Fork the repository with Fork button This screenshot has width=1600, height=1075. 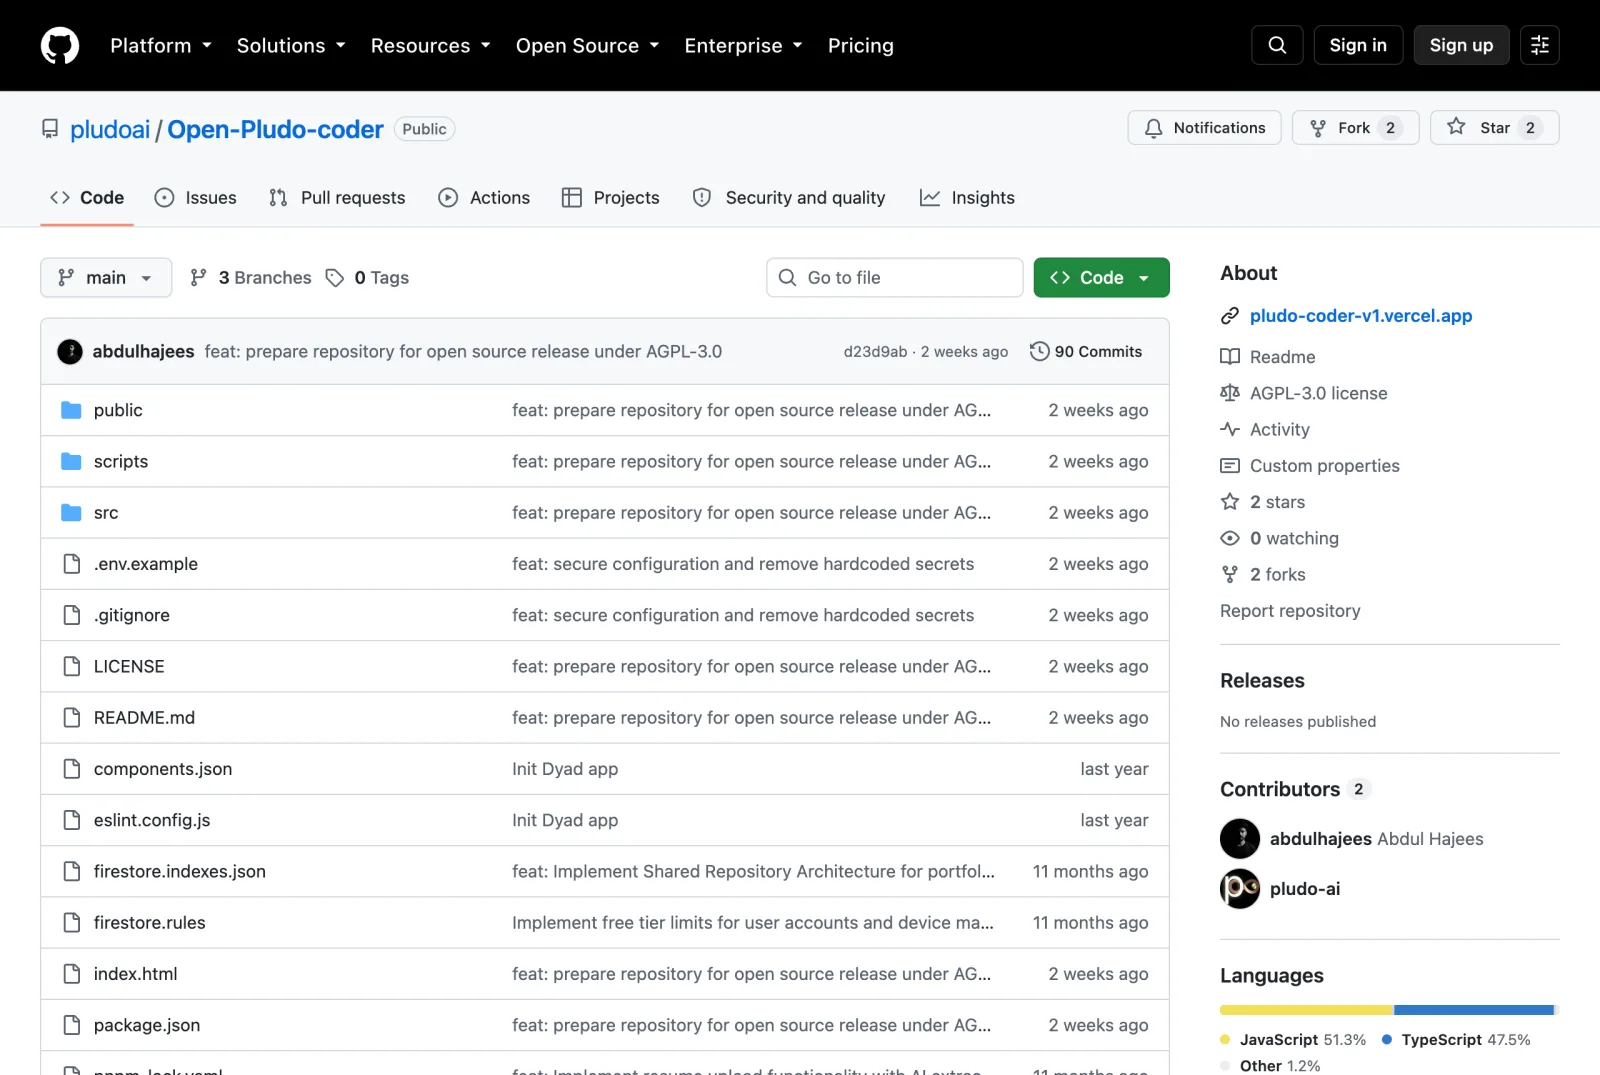[x=1355, y=128]
